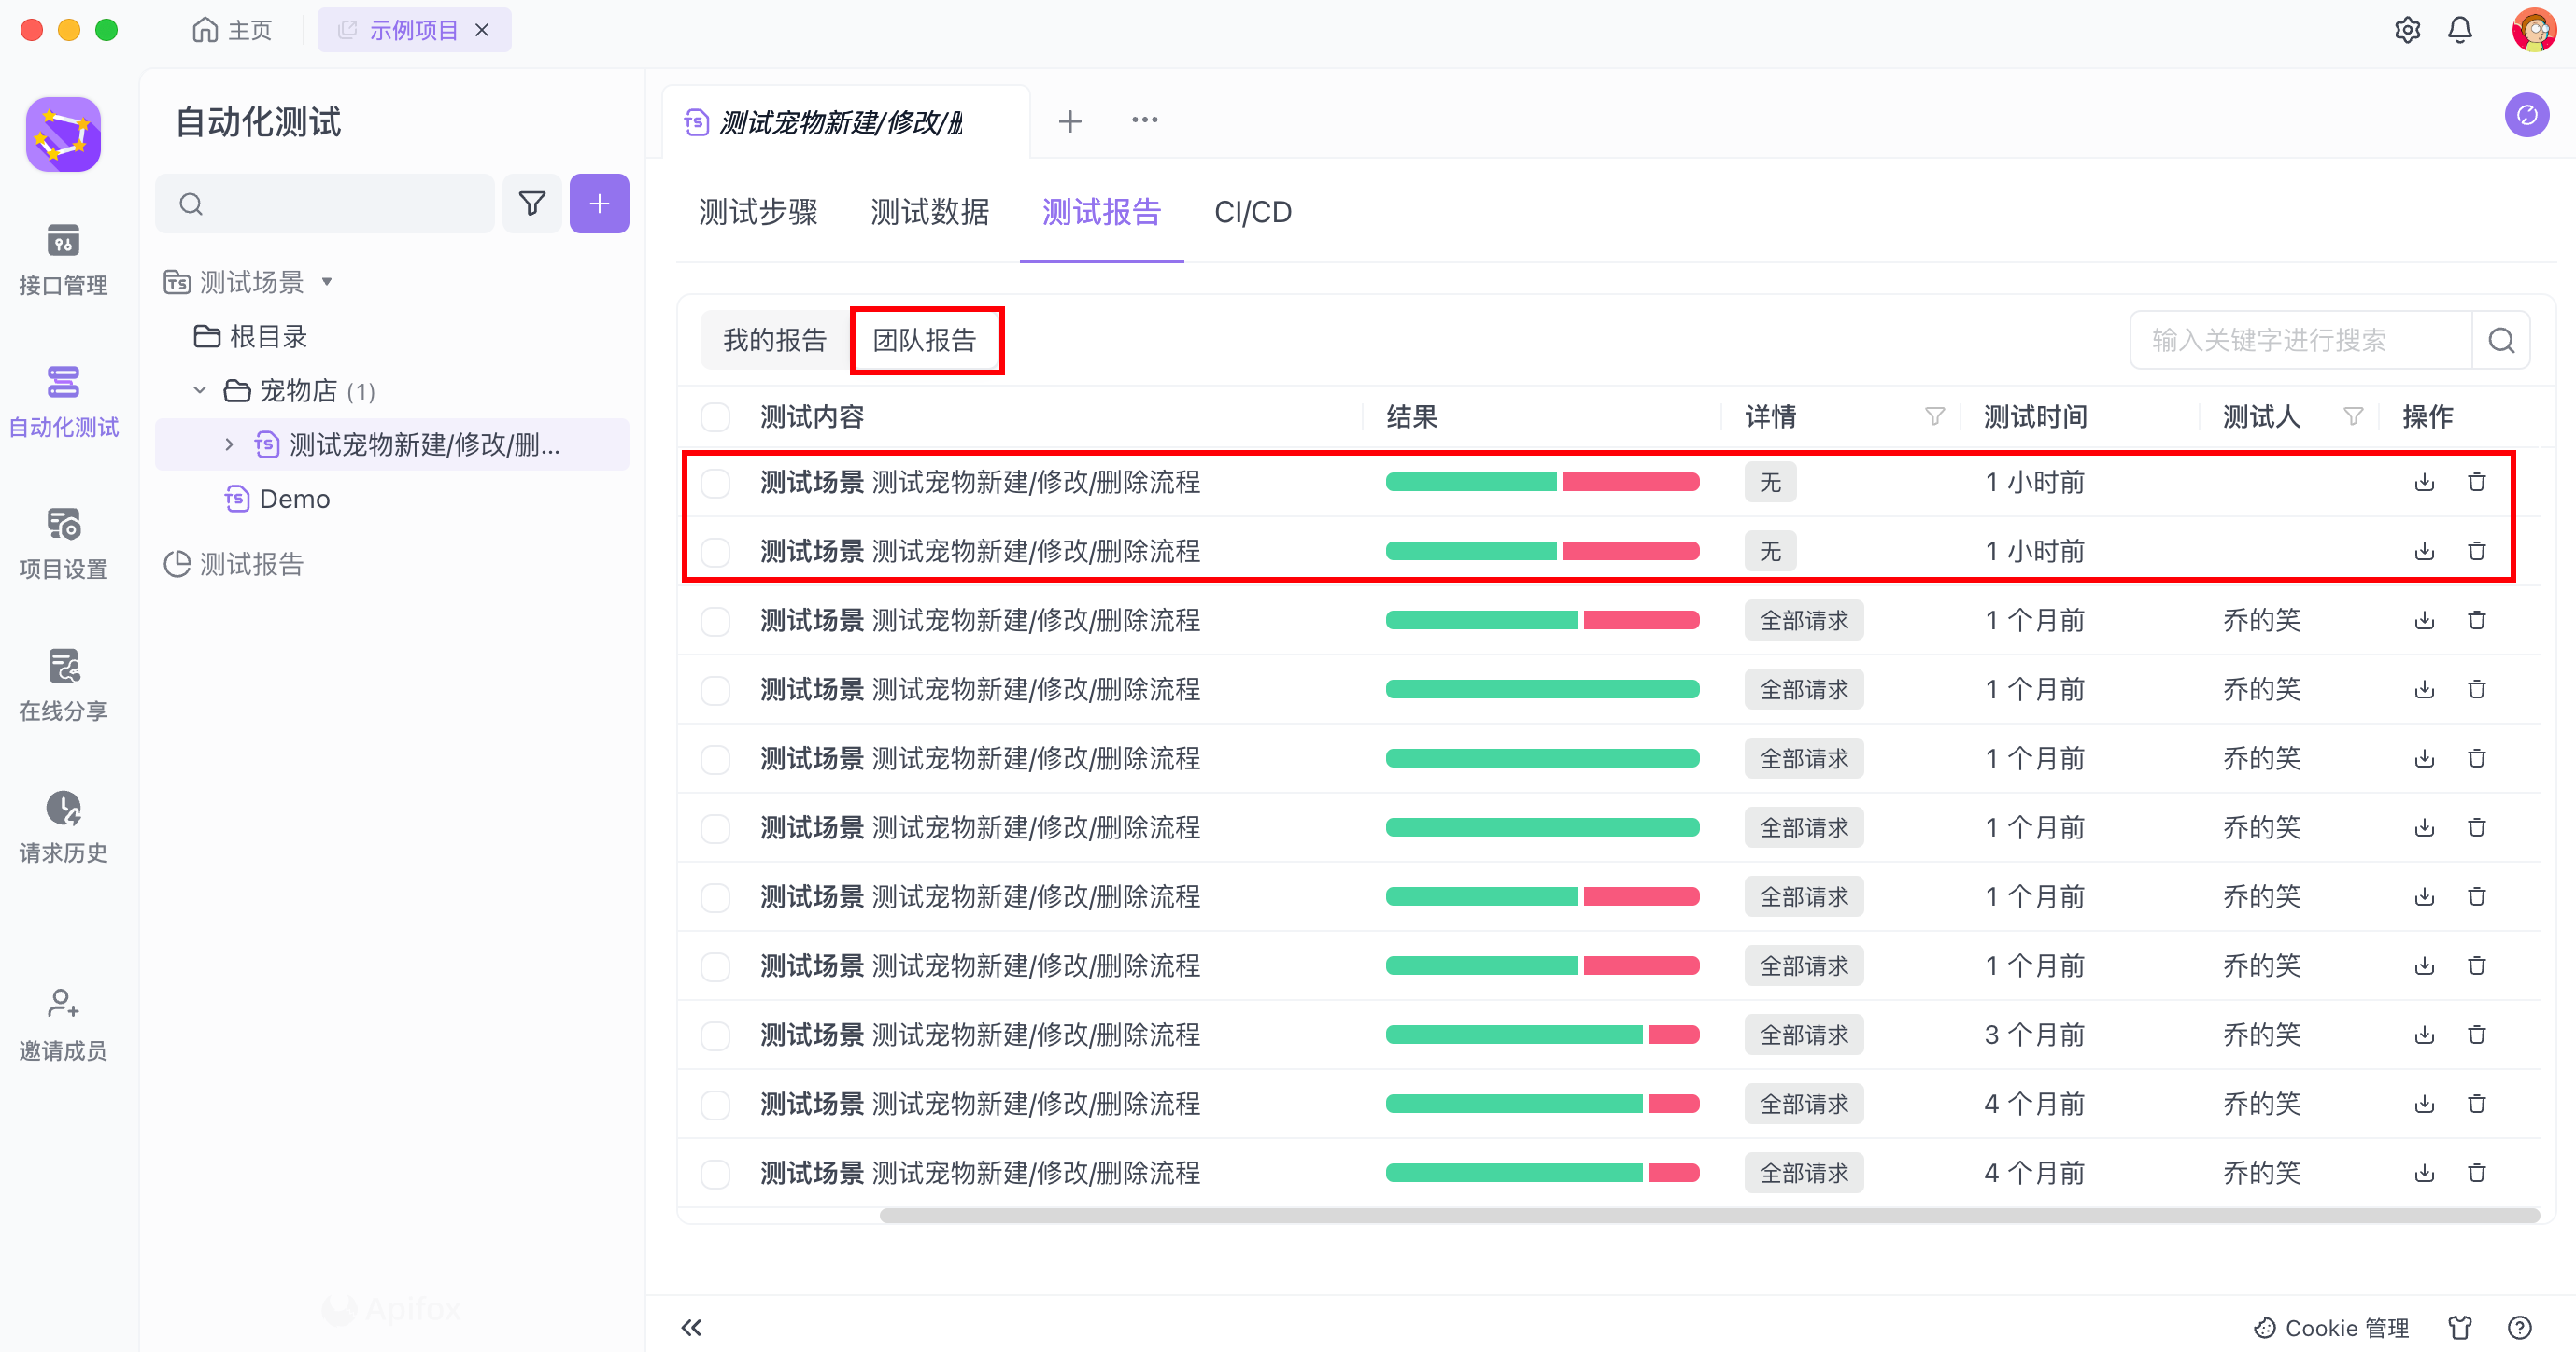Open notifications bell icon
This screenshot has height=1352, width=2576.
tap(2460, 30)
